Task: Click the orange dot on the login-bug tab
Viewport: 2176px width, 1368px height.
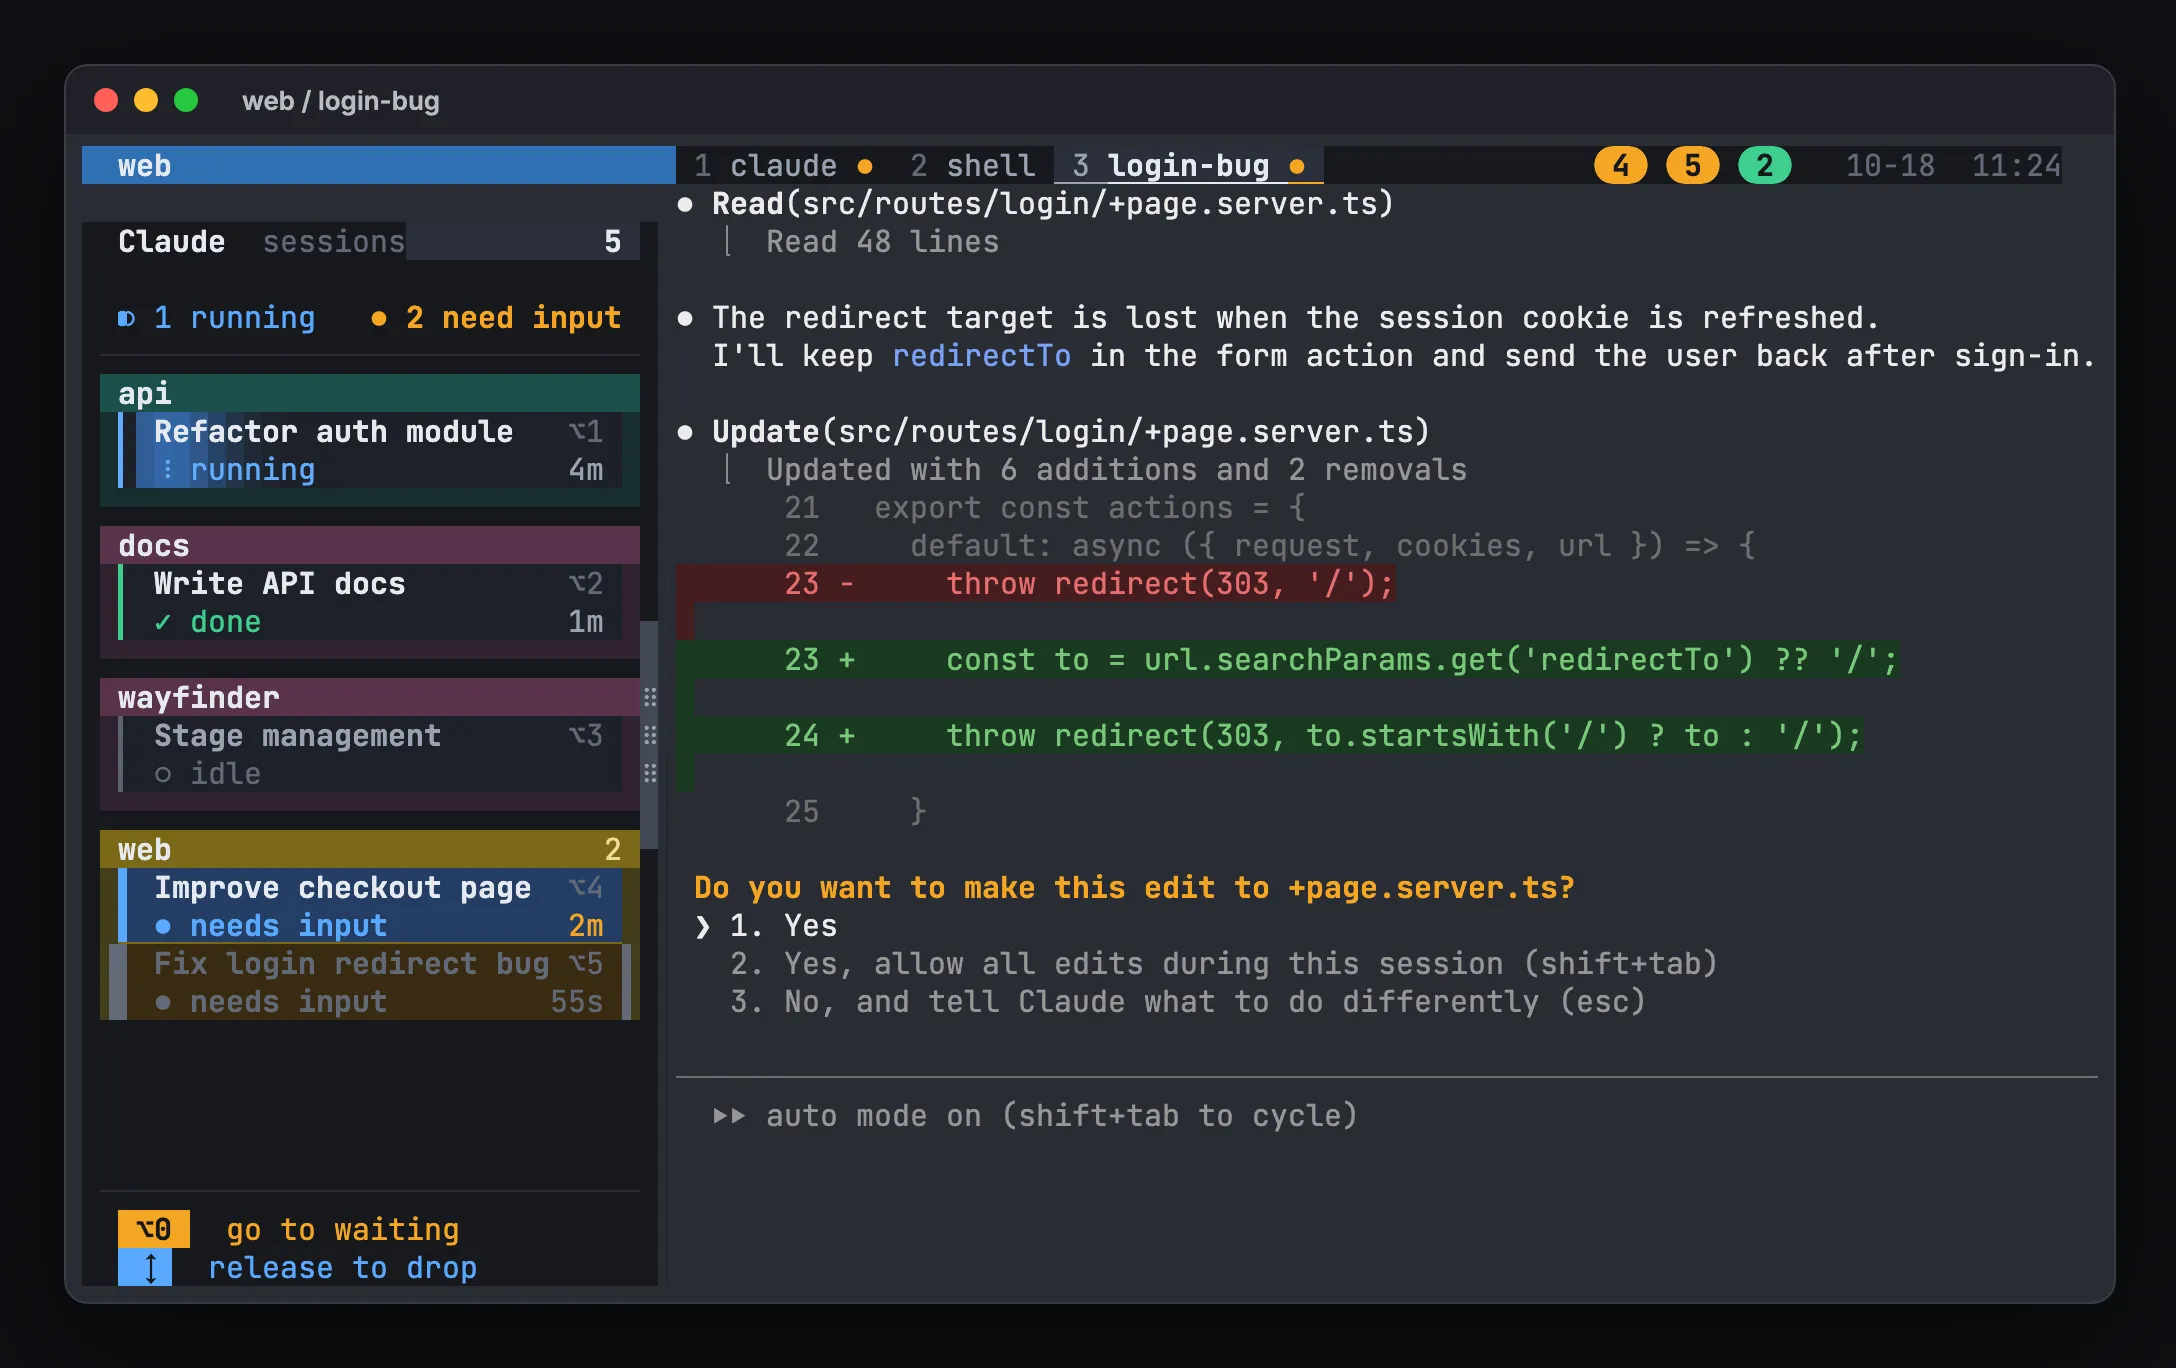Action: point(1297,166)
